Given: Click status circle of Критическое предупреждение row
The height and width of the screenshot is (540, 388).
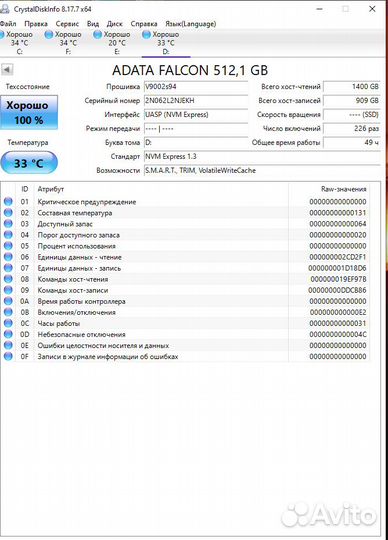Looking at the screenshot, I should pos(8,201).
